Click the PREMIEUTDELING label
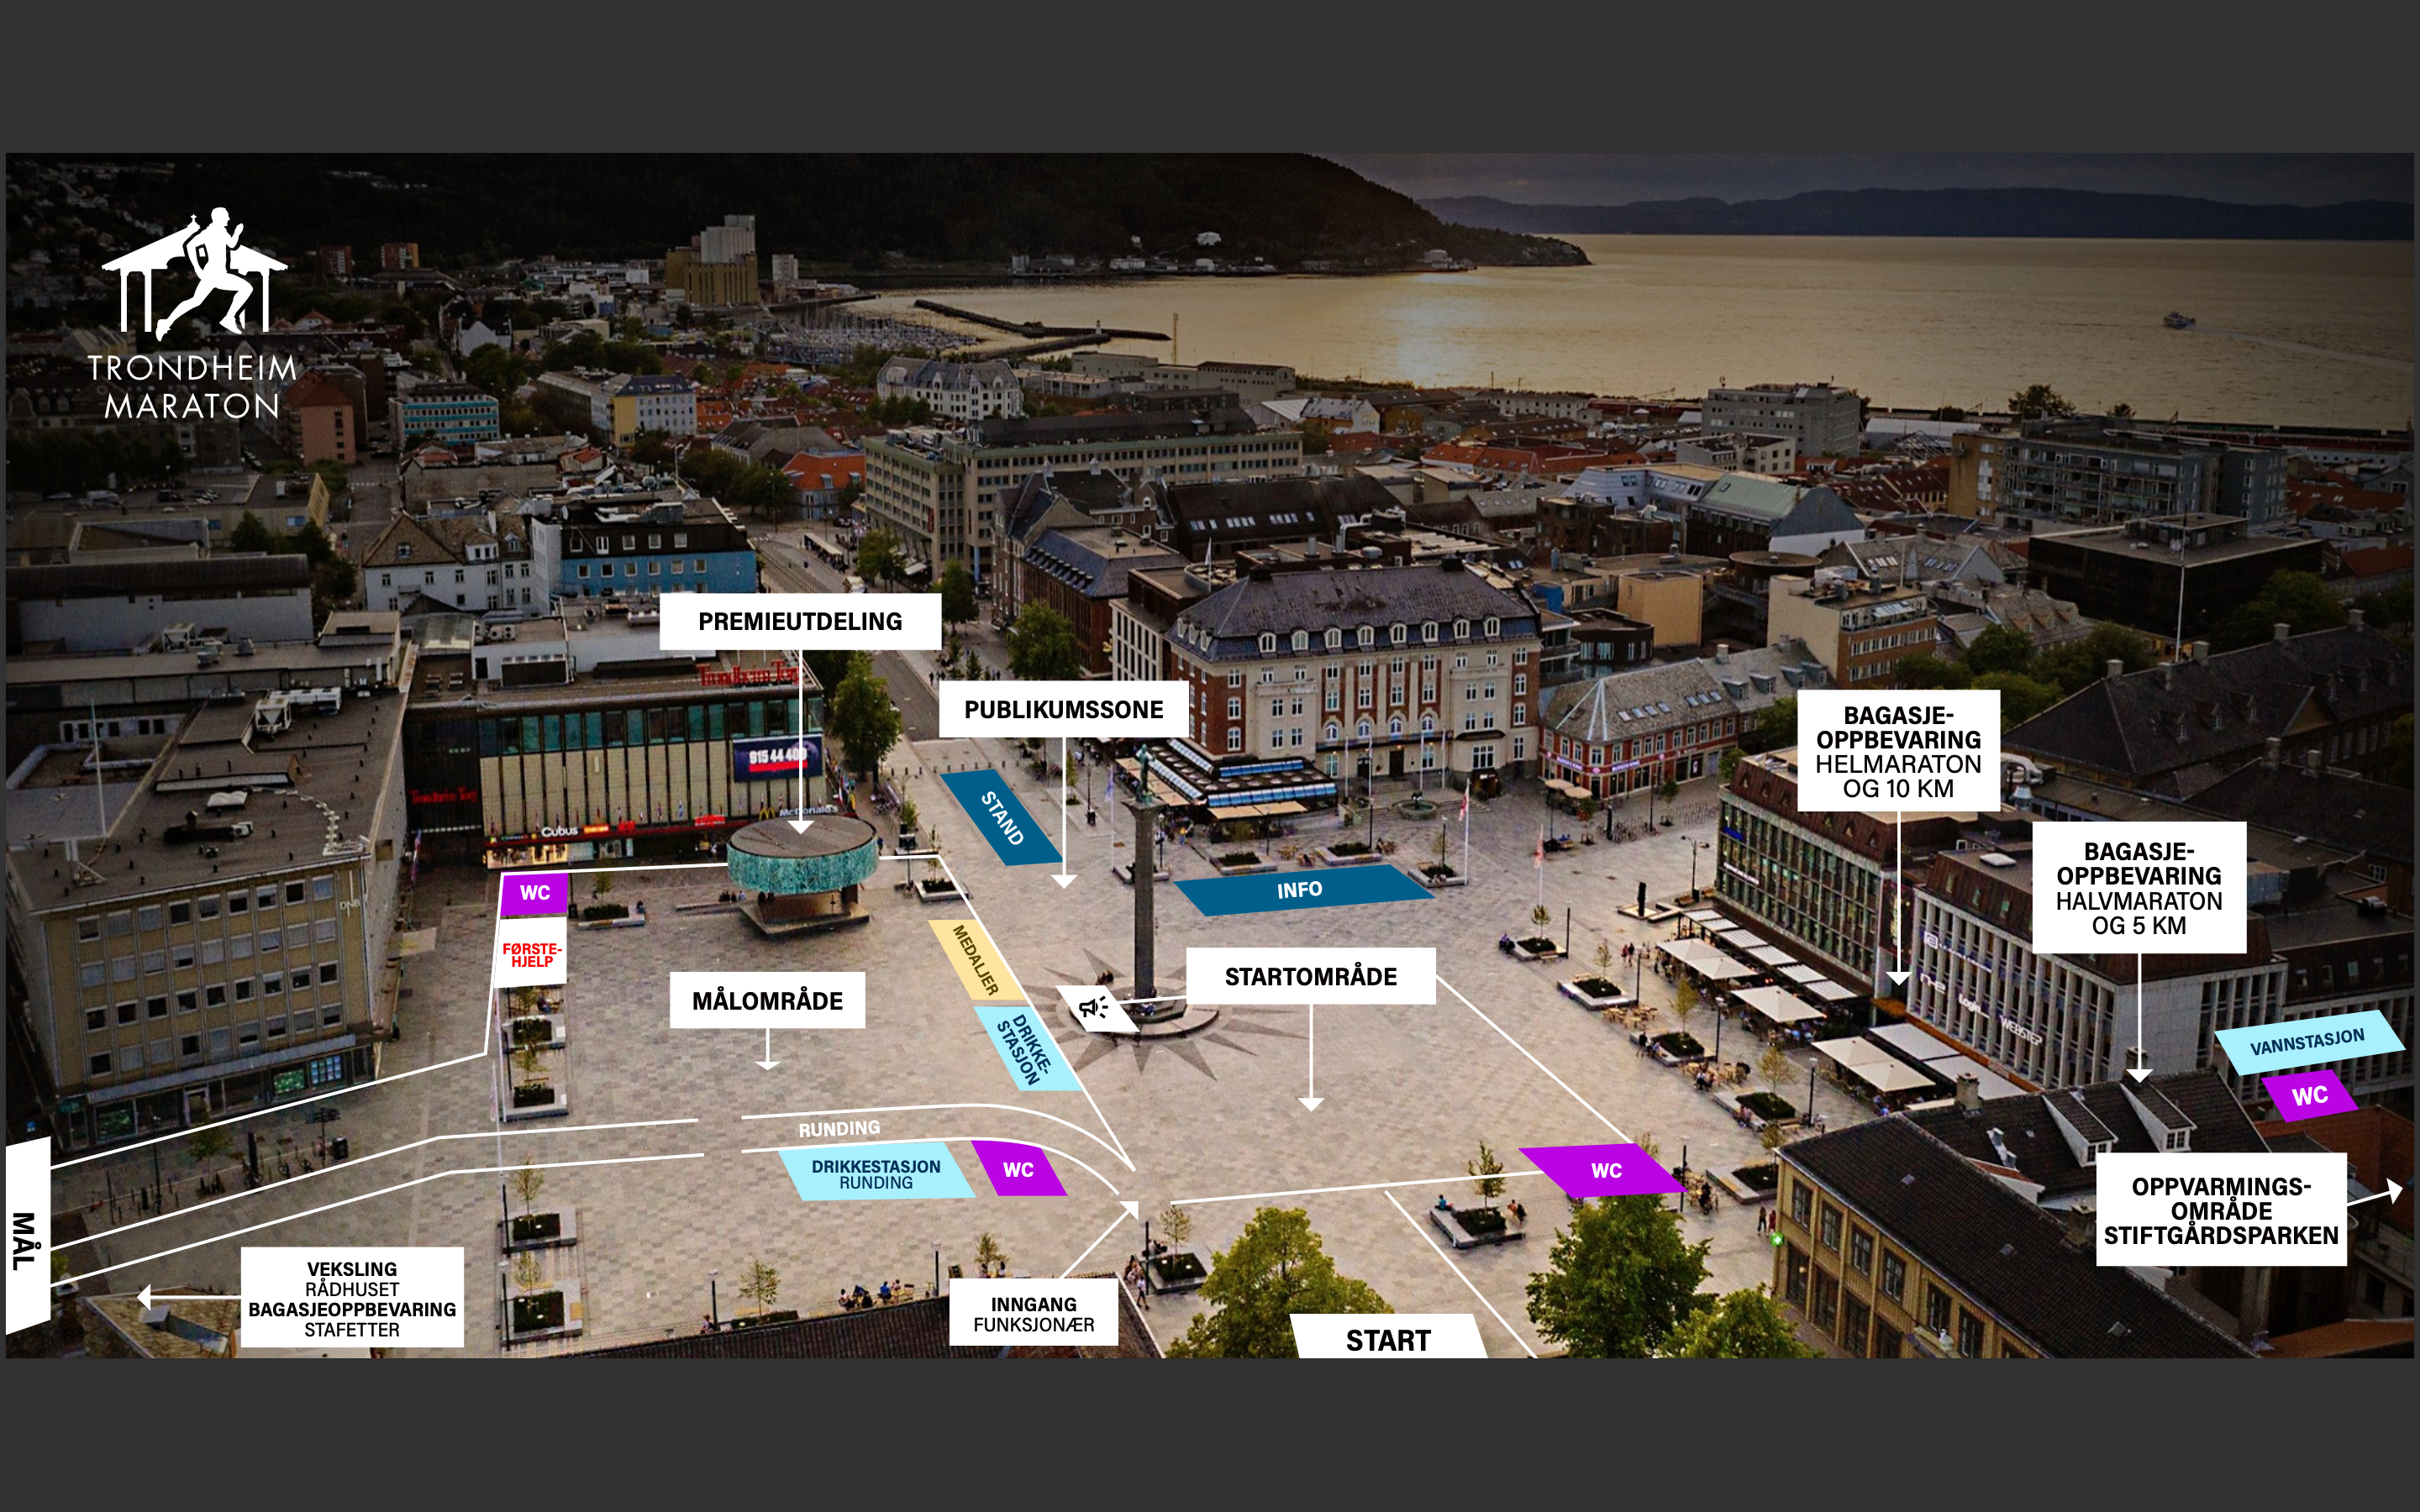2420x1512 pixels. pyautogui.click(x=800, y=621)
